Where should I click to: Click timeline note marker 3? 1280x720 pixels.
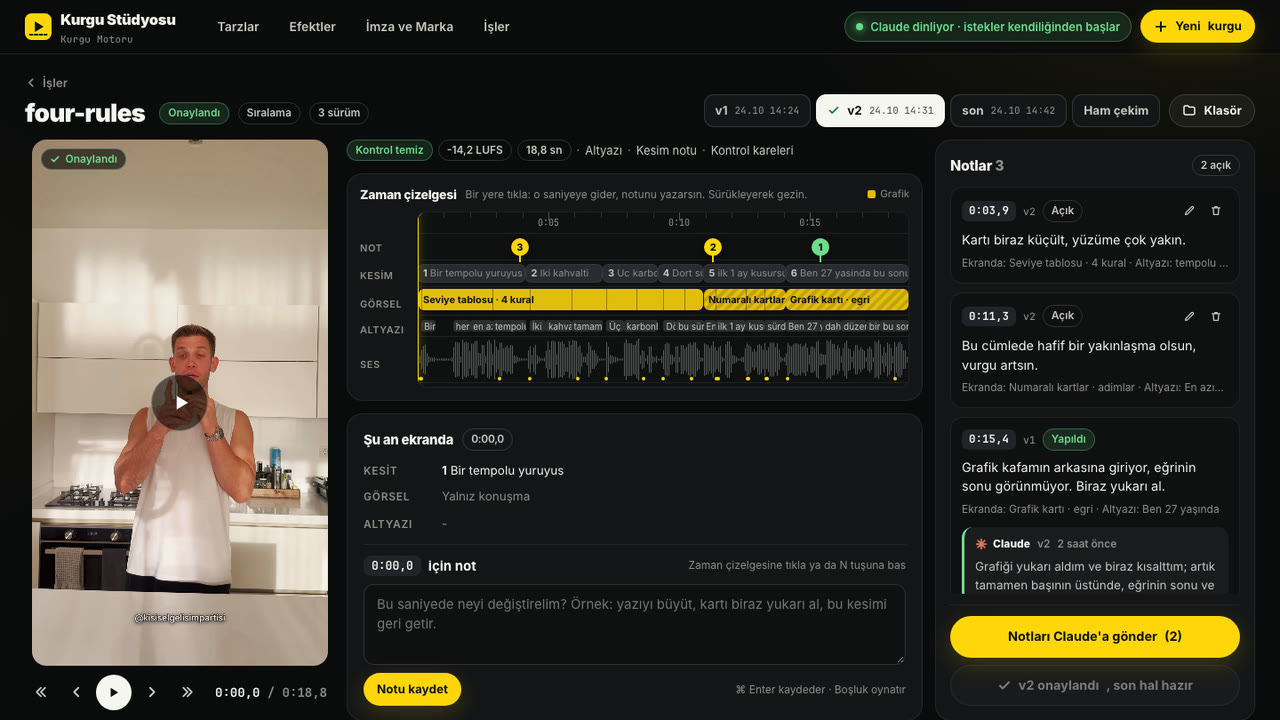[519, 247]
